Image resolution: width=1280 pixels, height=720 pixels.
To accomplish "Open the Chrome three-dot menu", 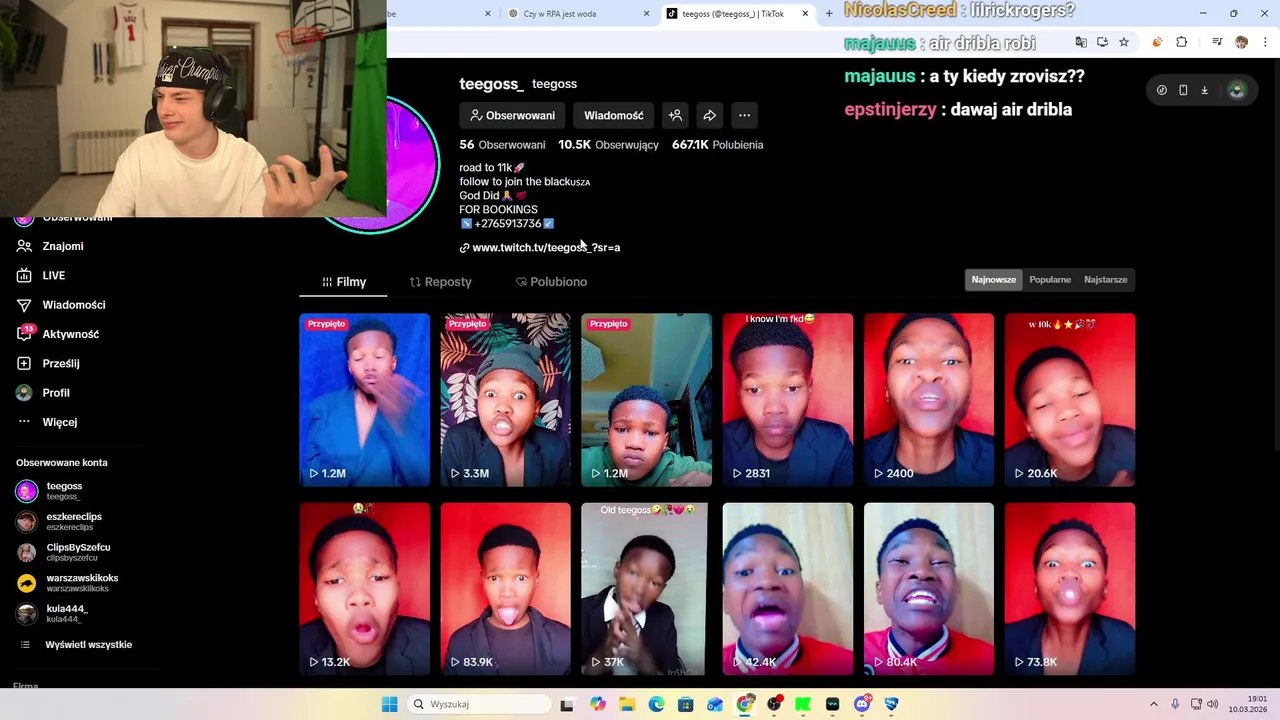I will point(1265,42).
